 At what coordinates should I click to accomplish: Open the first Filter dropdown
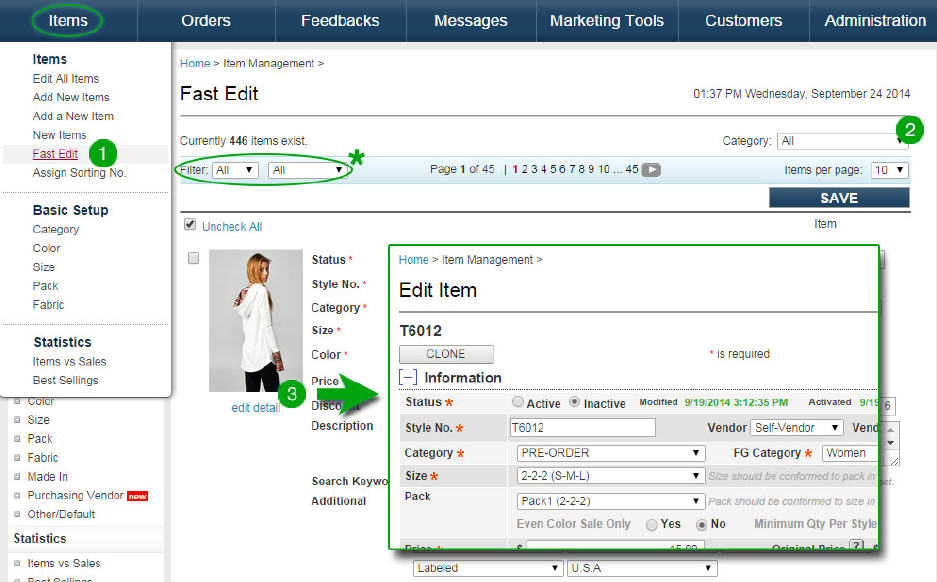click(235, 170)
